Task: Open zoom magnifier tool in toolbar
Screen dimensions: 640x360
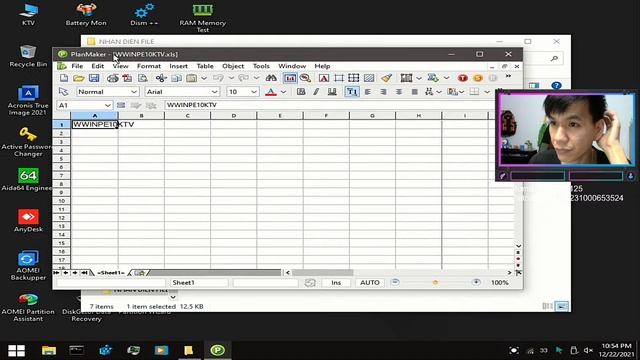Action: tap(305, 78)
